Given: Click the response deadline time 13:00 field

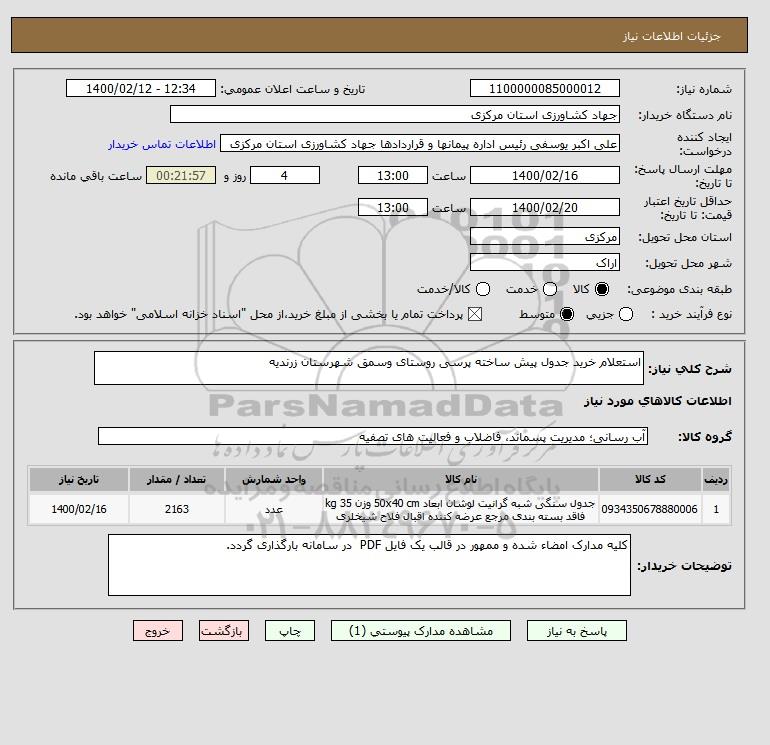Looking at the screenshot, I should (393, 175).
